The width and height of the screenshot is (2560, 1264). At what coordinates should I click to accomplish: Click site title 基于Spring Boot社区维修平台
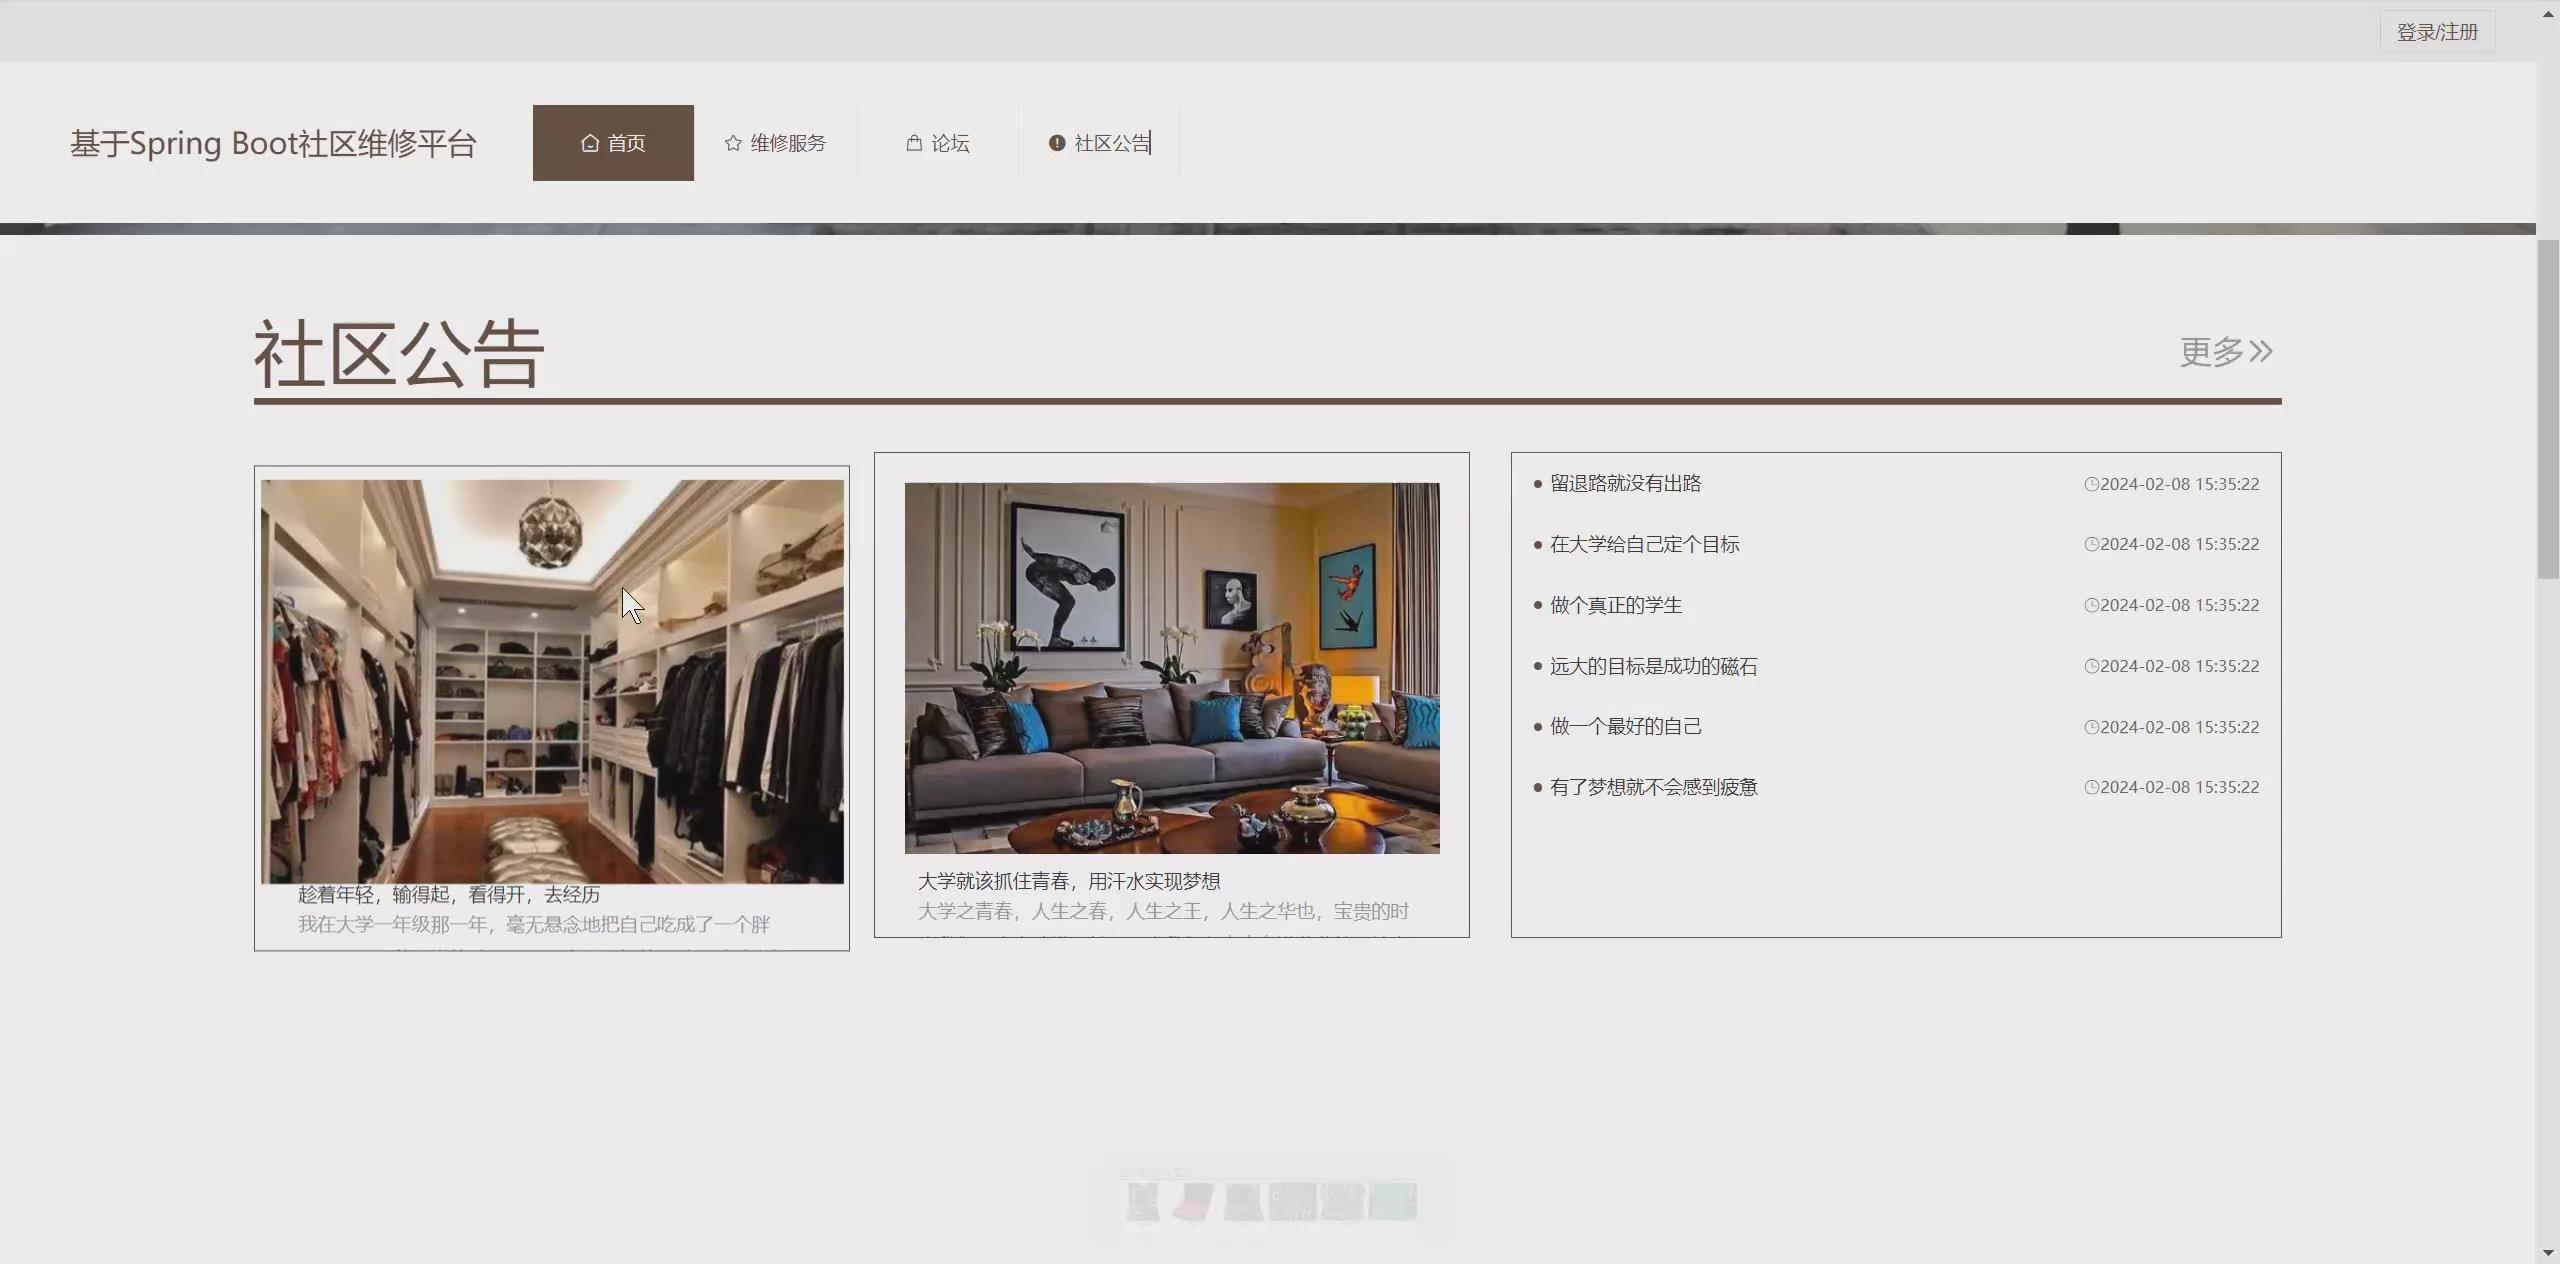[273, 143]
